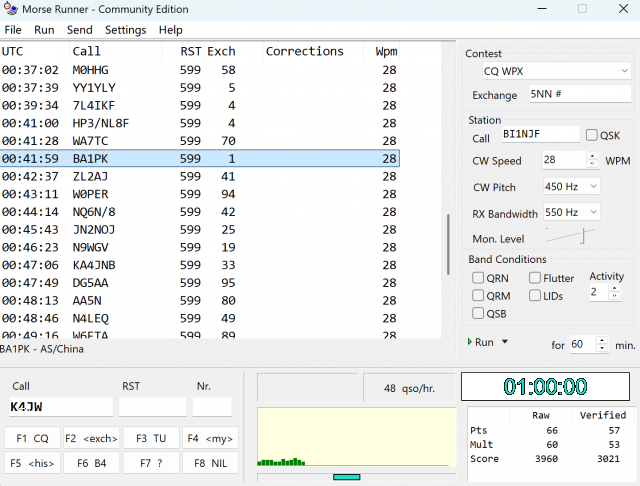Click the F7 ? button
The height and width of the screenshot is (486, 640).
151,463
